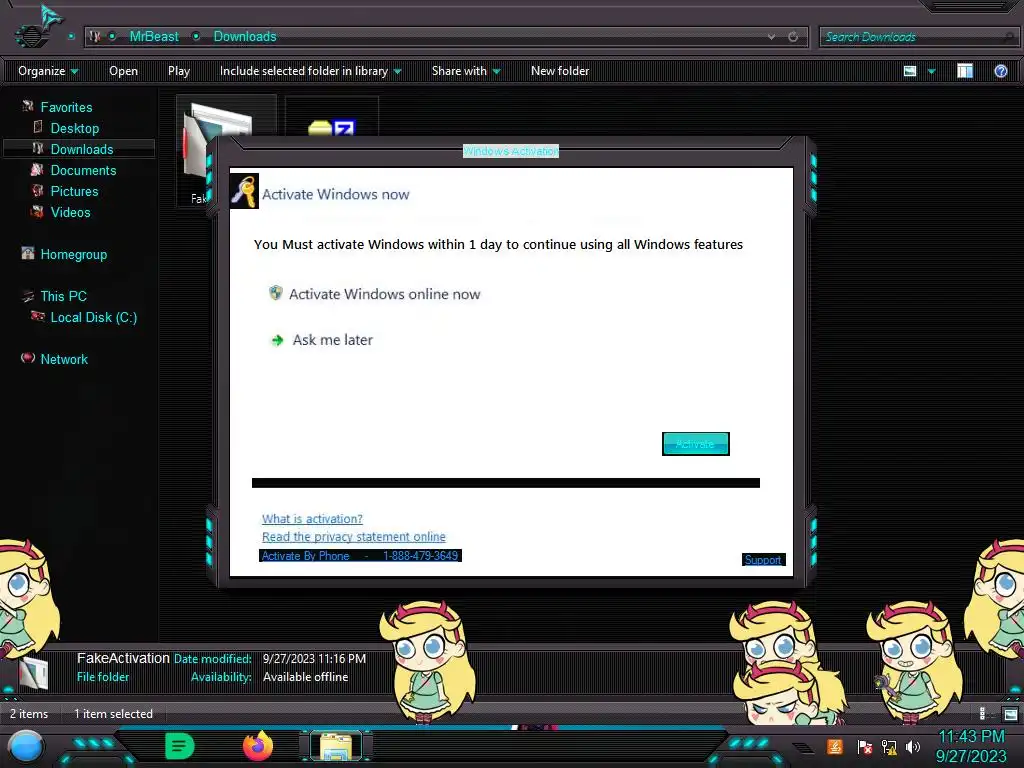
Task: Click the key icon in activation dialog
Action: tap(244, 191)
